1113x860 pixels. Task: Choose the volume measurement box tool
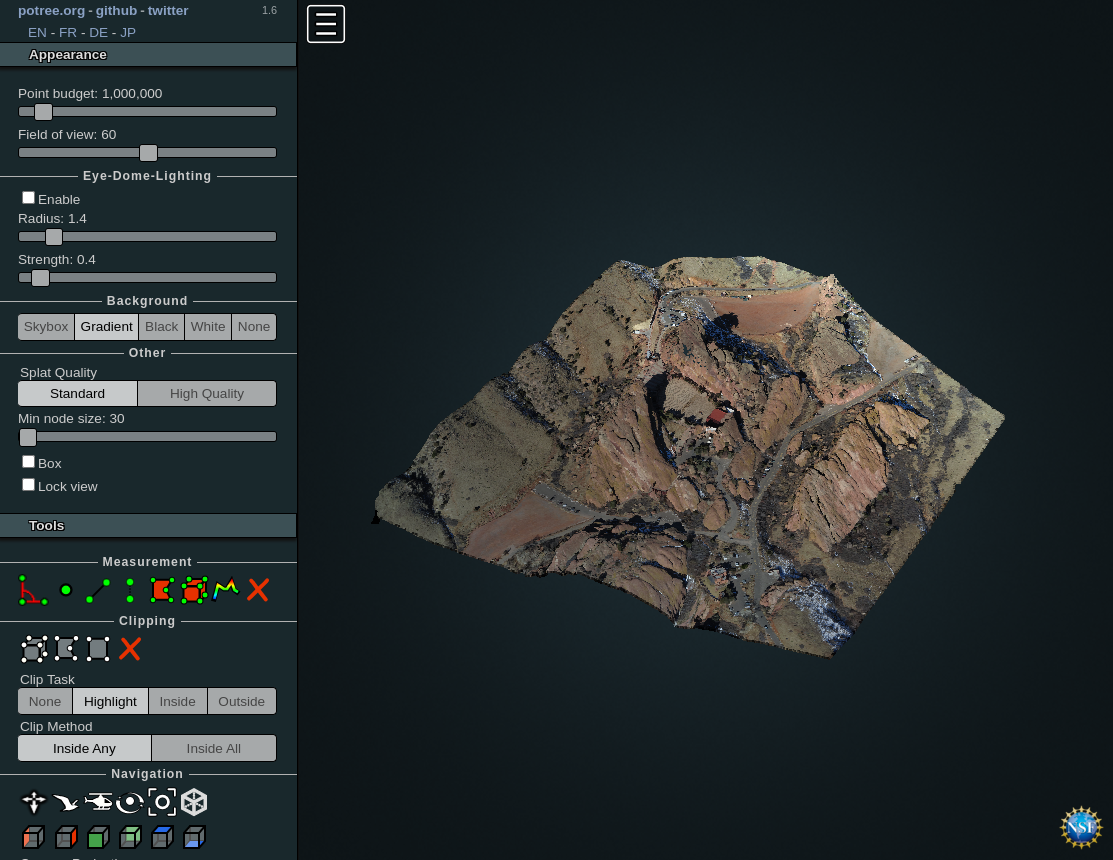click(x=194, y=590)
